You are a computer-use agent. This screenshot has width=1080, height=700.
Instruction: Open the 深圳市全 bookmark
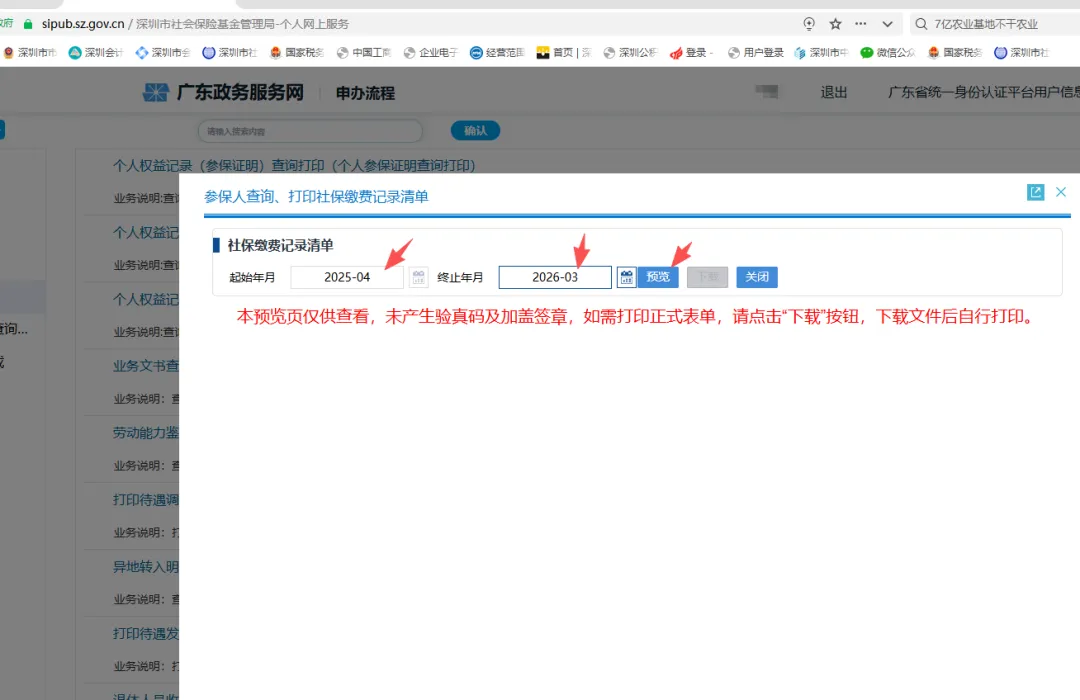click(163, 52)
